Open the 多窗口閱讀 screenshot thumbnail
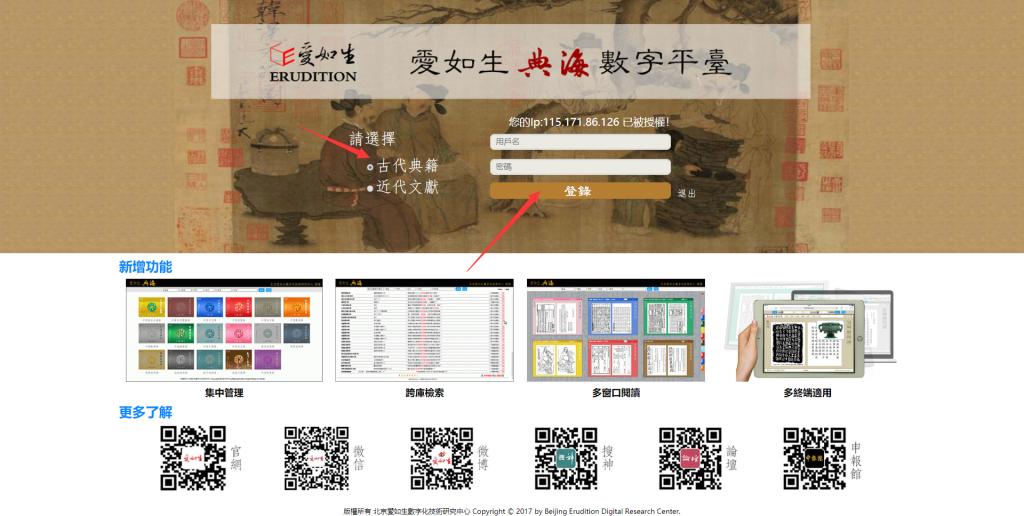The image size is (1024, 516). point(615,330)
